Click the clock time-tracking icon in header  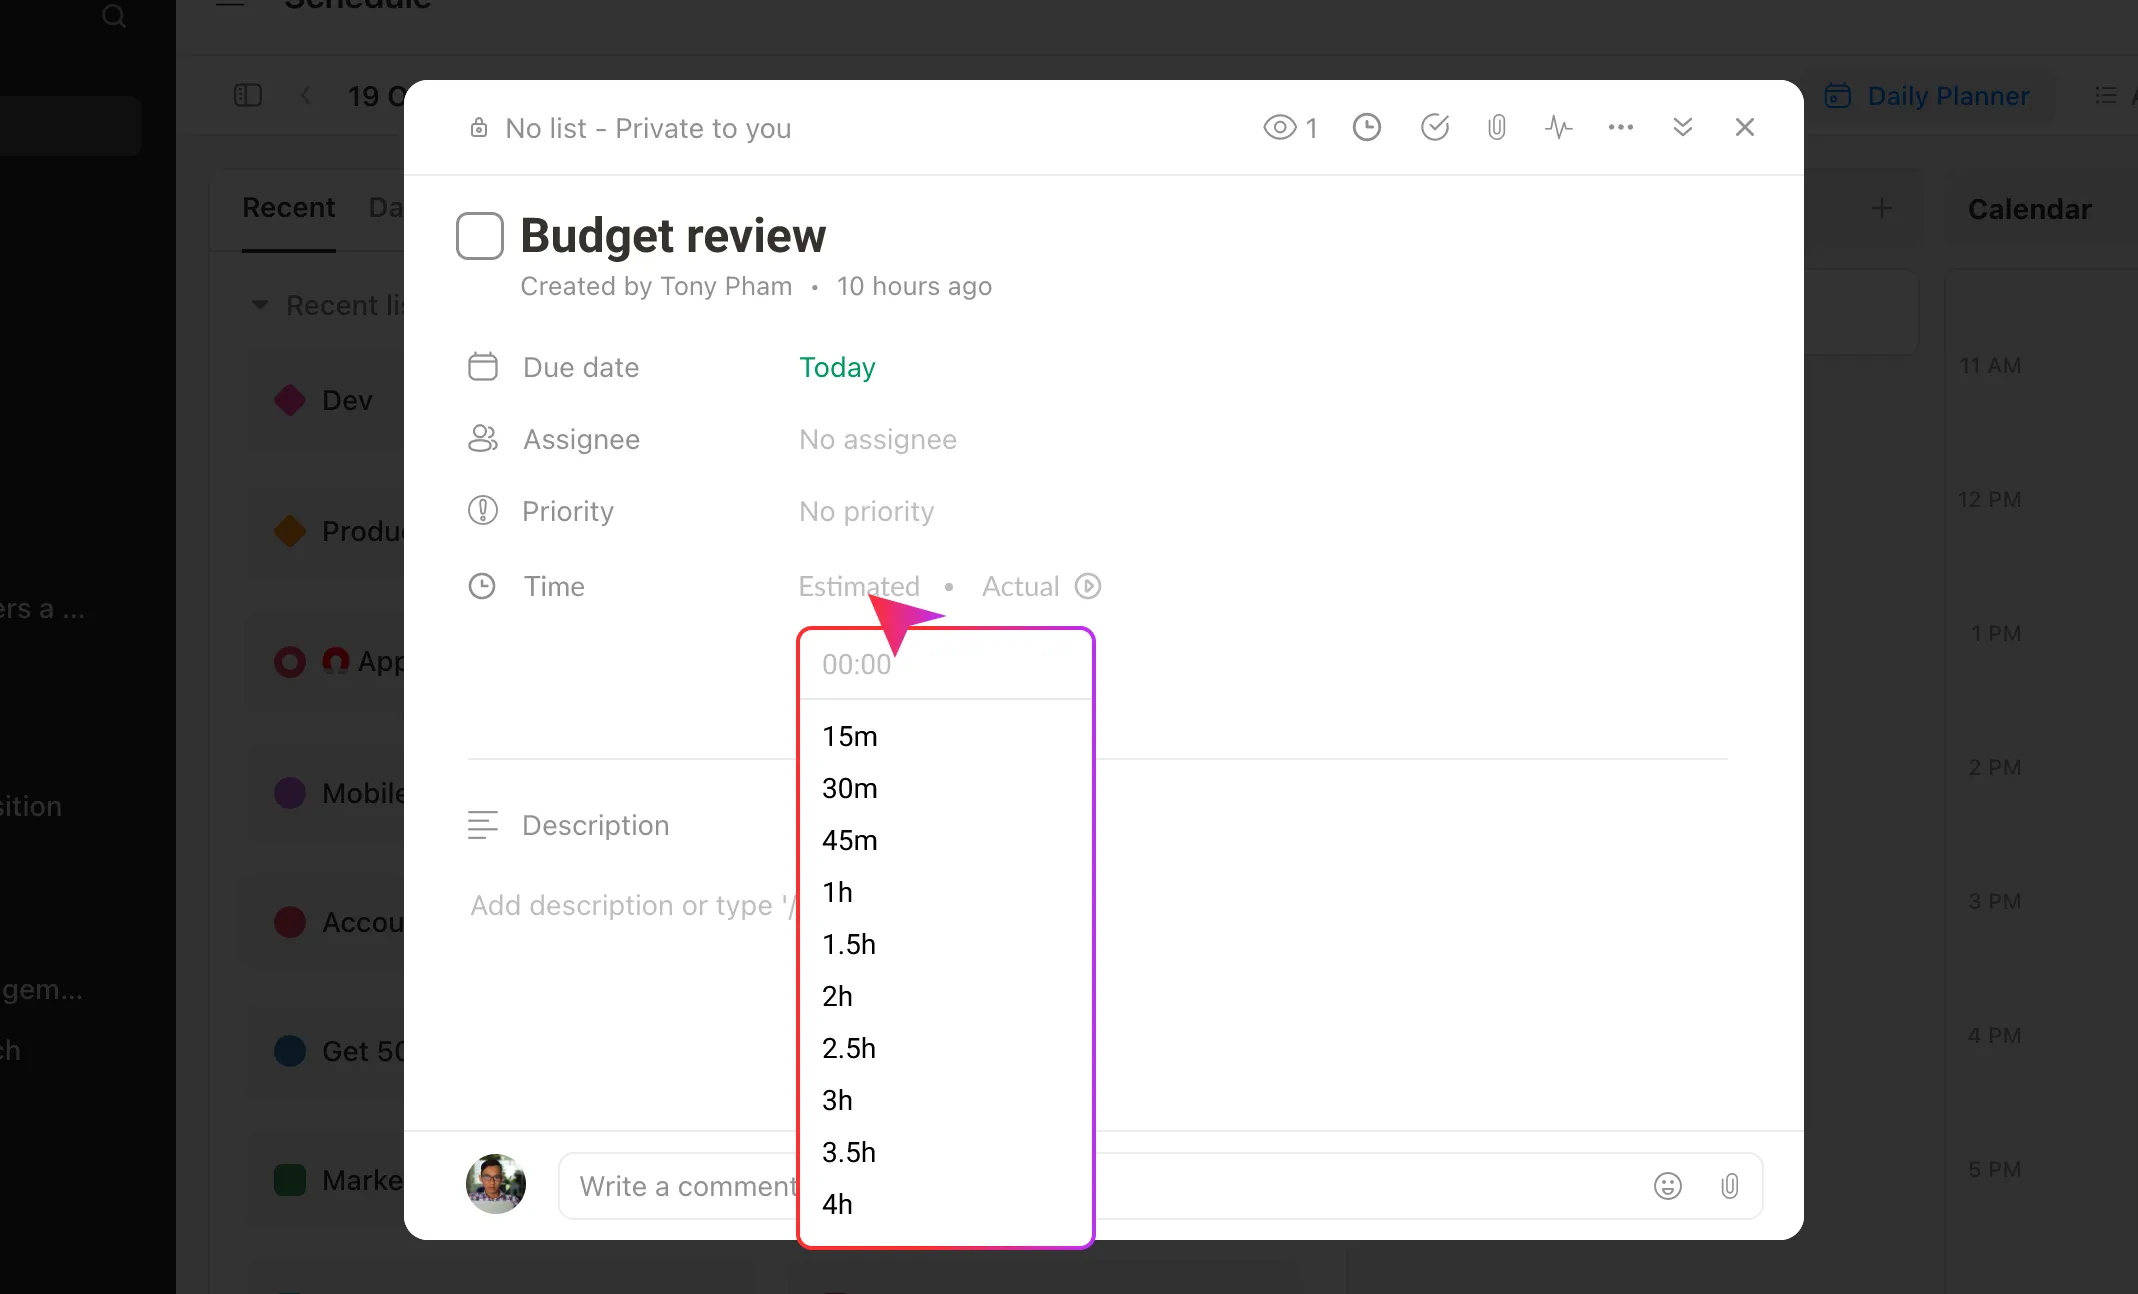[x=1366, y=128]
